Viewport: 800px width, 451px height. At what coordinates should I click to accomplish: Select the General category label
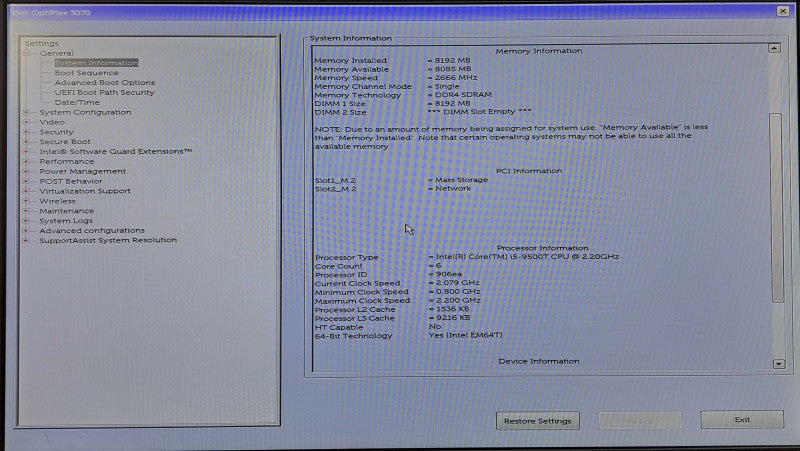click(57, 53)
